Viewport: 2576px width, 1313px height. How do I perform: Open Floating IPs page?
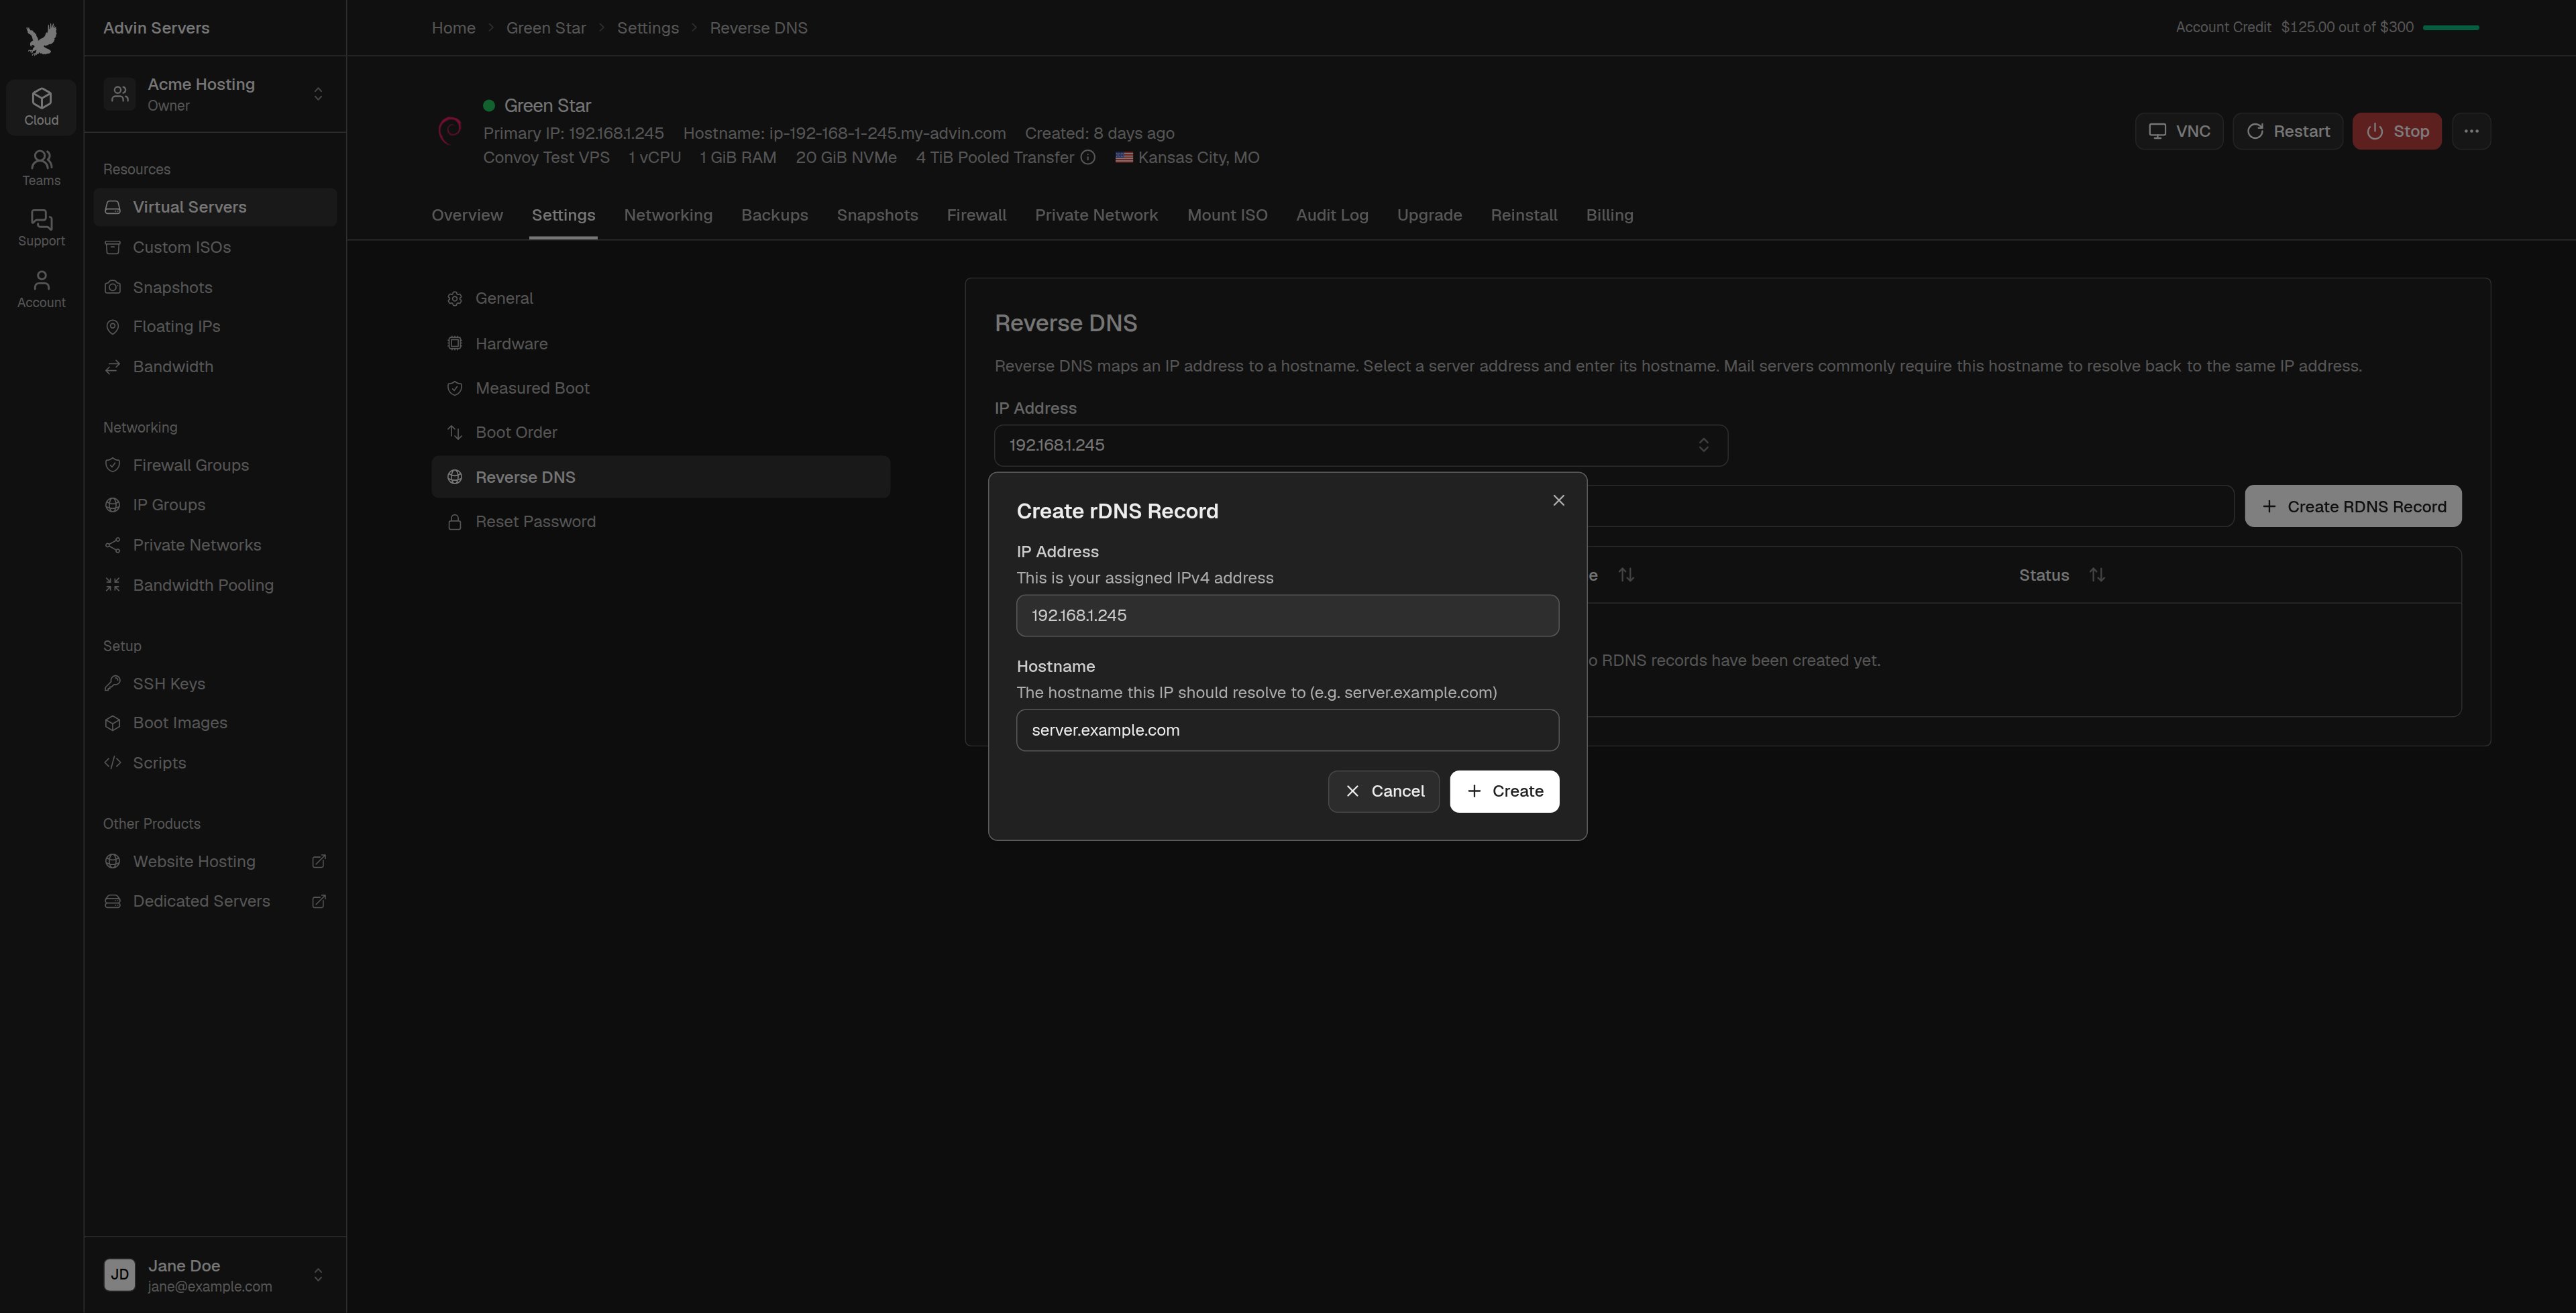(x=215, y=326)
